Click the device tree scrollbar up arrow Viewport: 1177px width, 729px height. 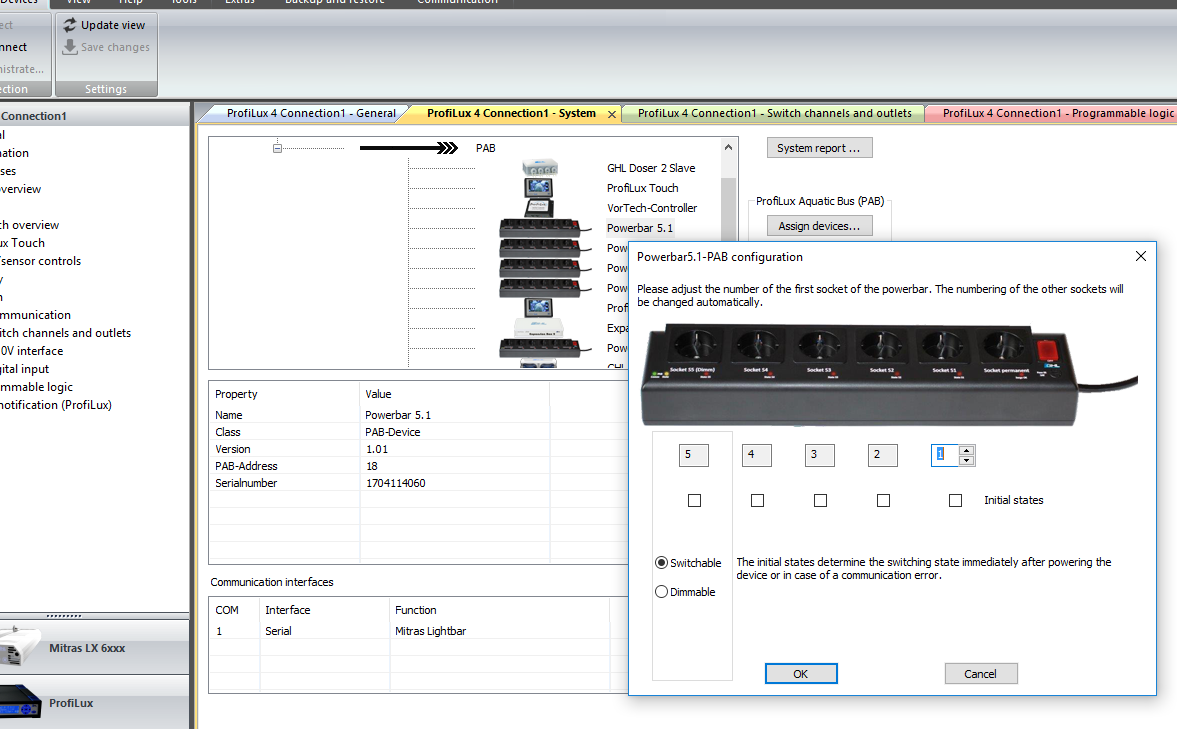tap(728, 147)
